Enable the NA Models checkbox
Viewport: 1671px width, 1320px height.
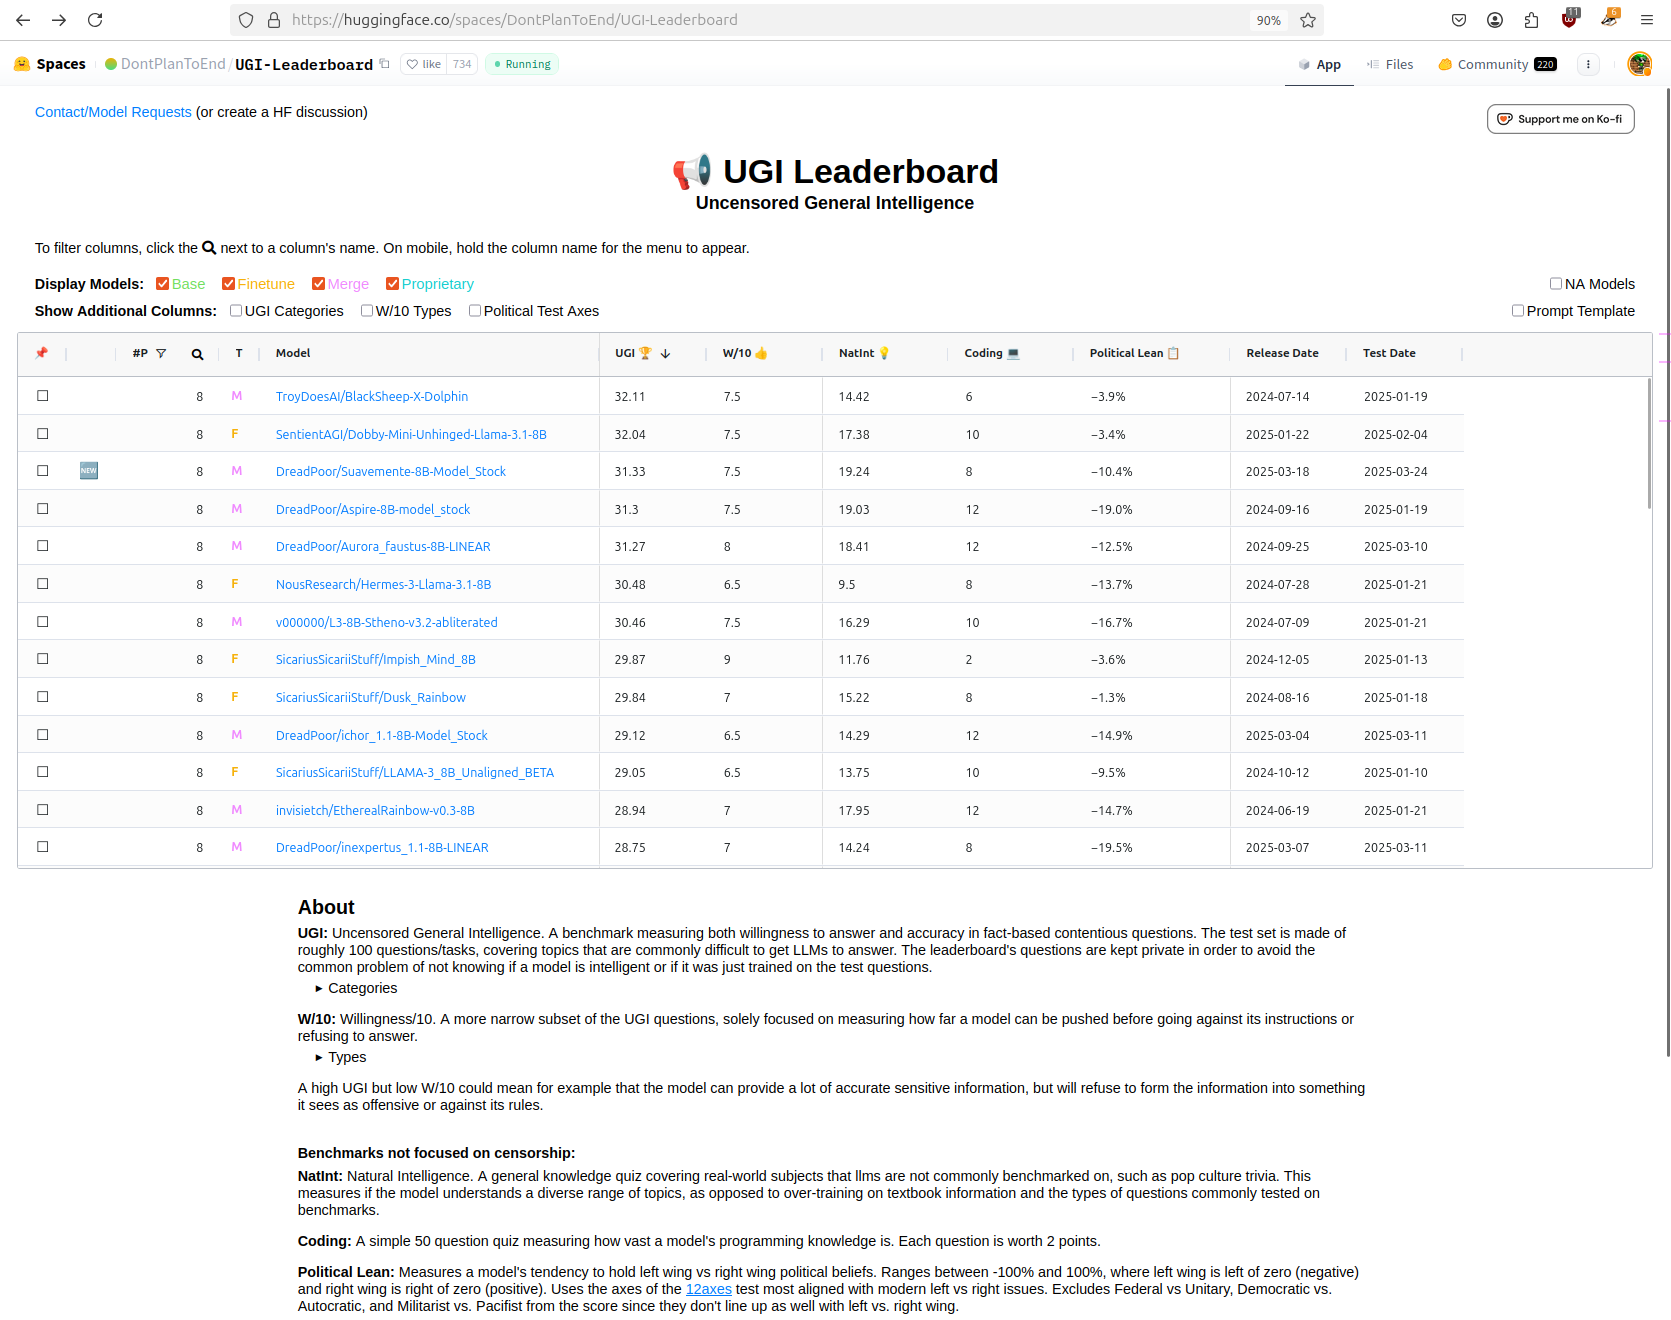coord(1556,284)
